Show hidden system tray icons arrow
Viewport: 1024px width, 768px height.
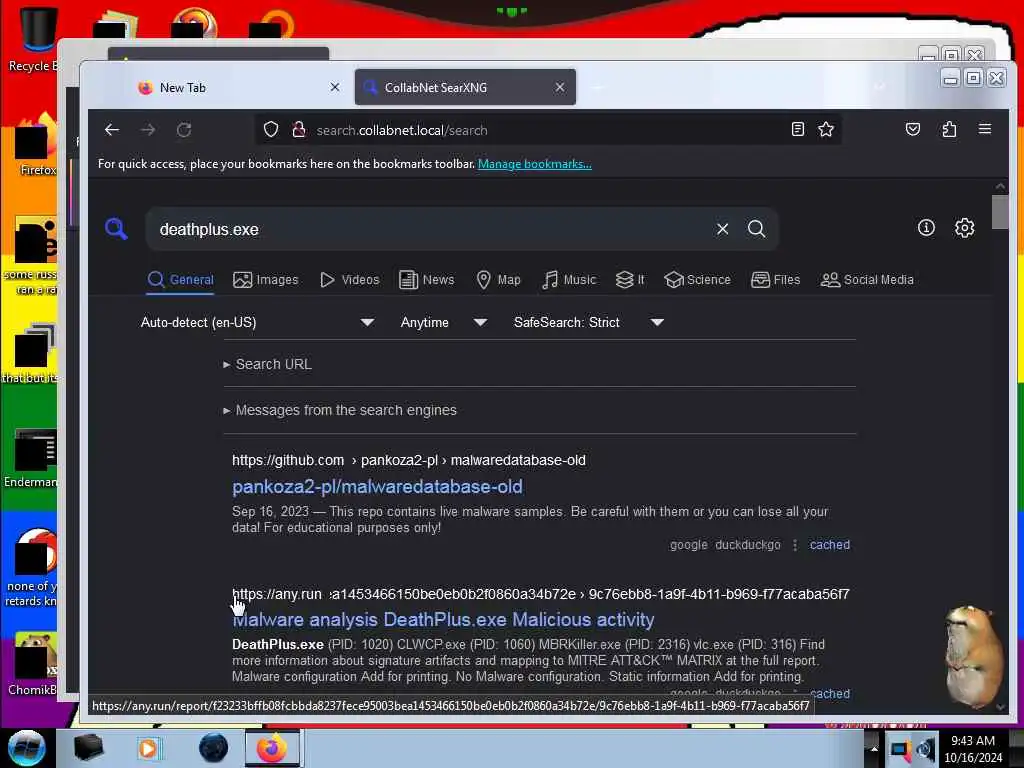tap(874, 748)
